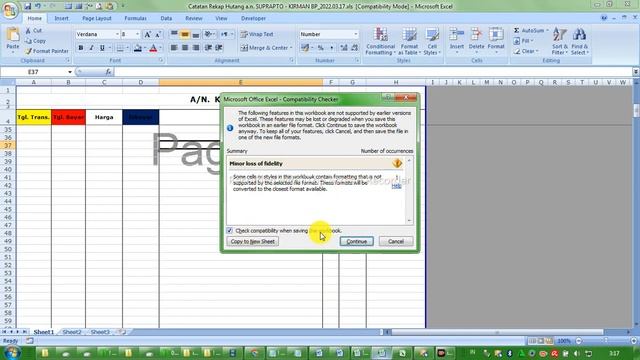640x360 pixels.
Task: Select row 37 header
Action: click(8, 145)
